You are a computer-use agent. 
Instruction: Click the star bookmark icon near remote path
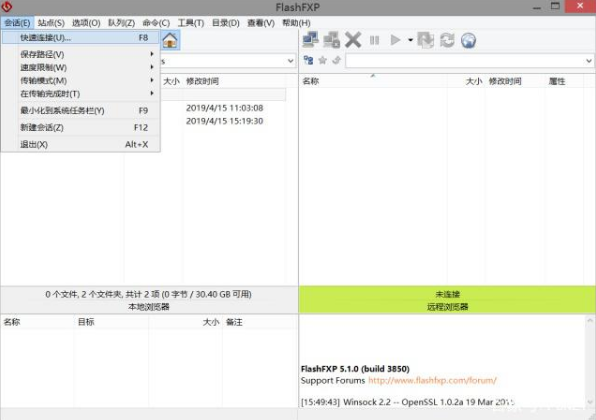pyautogui.click(x=322, y=60)
